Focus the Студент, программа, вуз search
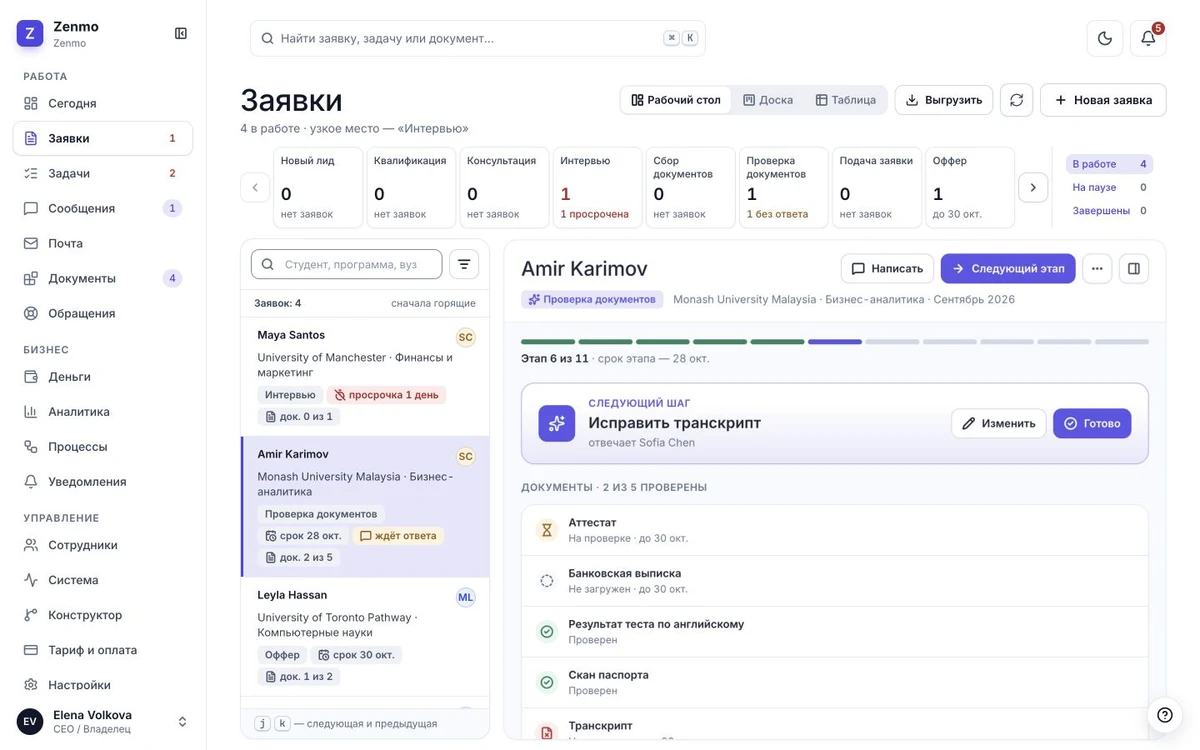Image resolution: width=1200 pixels, height=750 pixels. pos(346,264)
